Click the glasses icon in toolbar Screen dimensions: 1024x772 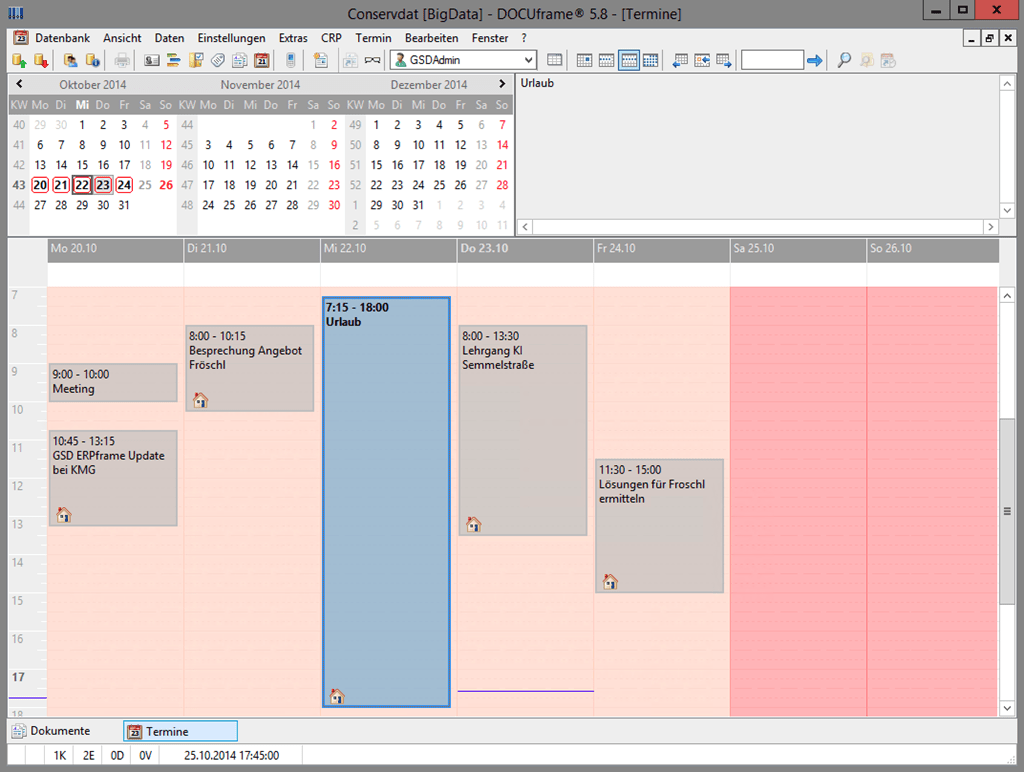point(372,60)
